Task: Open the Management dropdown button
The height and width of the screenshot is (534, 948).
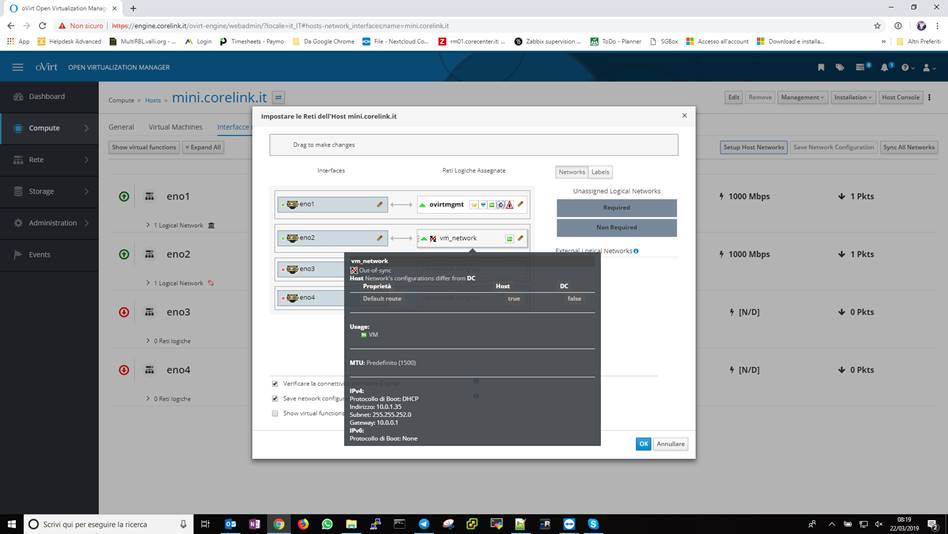Action: tap(802, 97)
